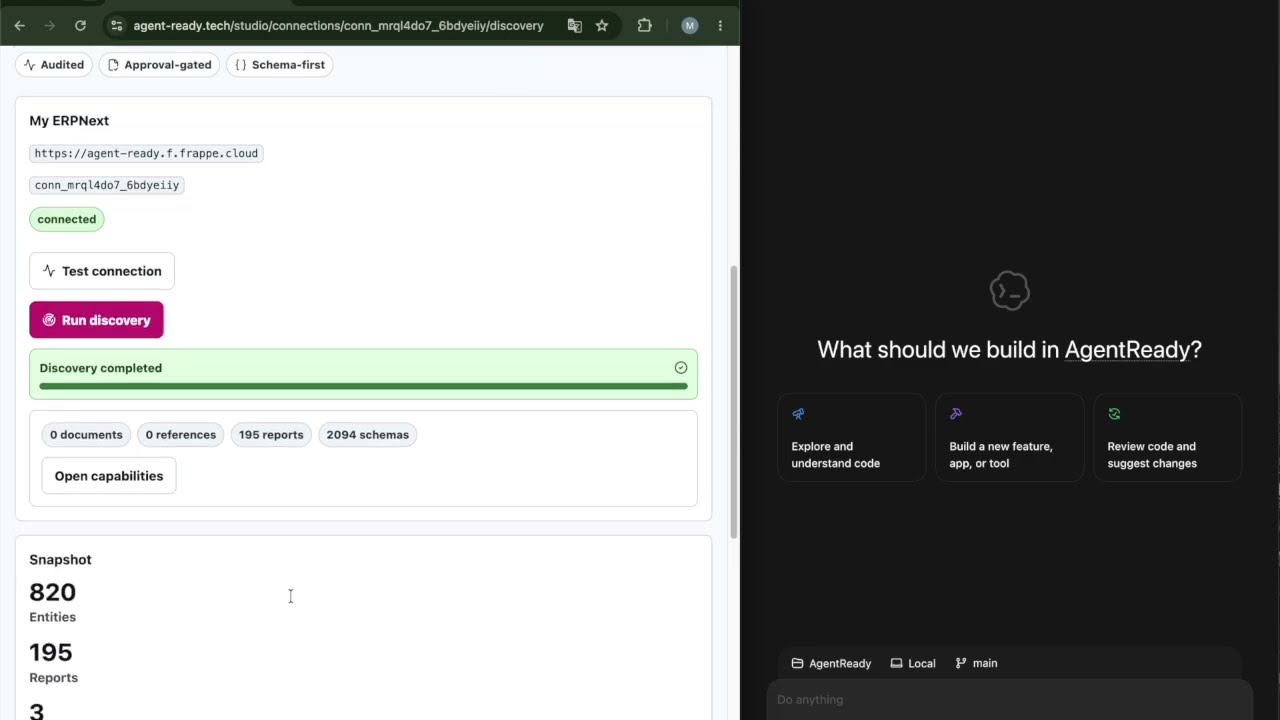Click the discovery progress bar

363,386
